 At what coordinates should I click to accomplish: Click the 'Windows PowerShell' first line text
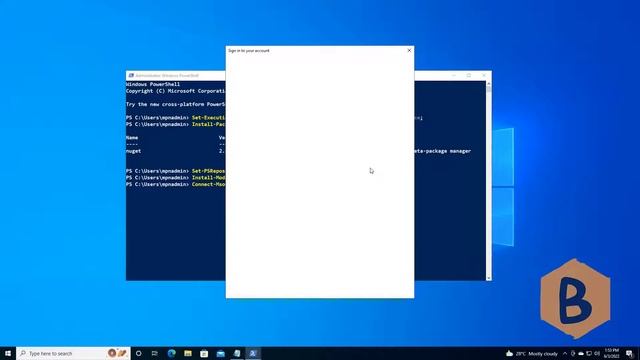(153, 84)
